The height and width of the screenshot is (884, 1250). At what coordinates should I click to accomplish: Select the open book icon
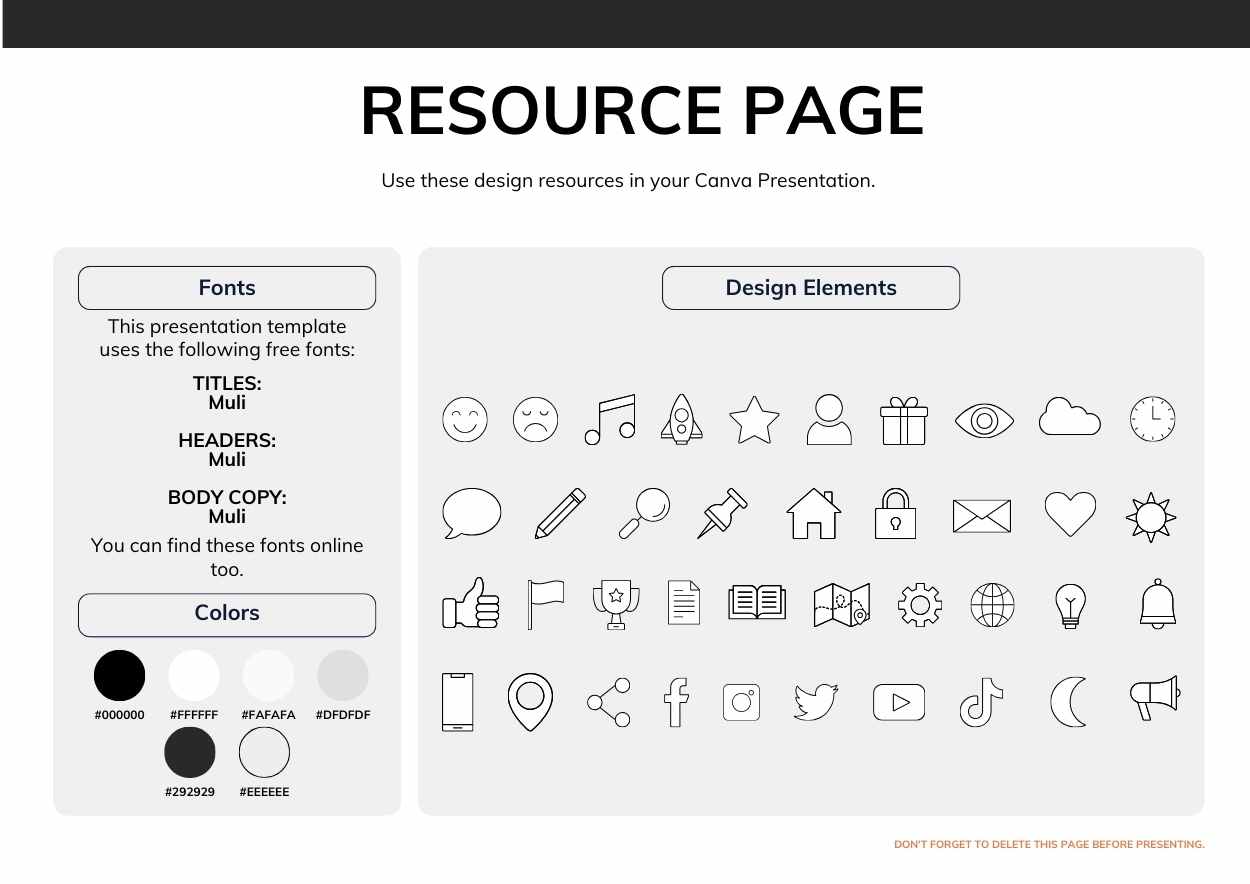click(x=758, y=603)
